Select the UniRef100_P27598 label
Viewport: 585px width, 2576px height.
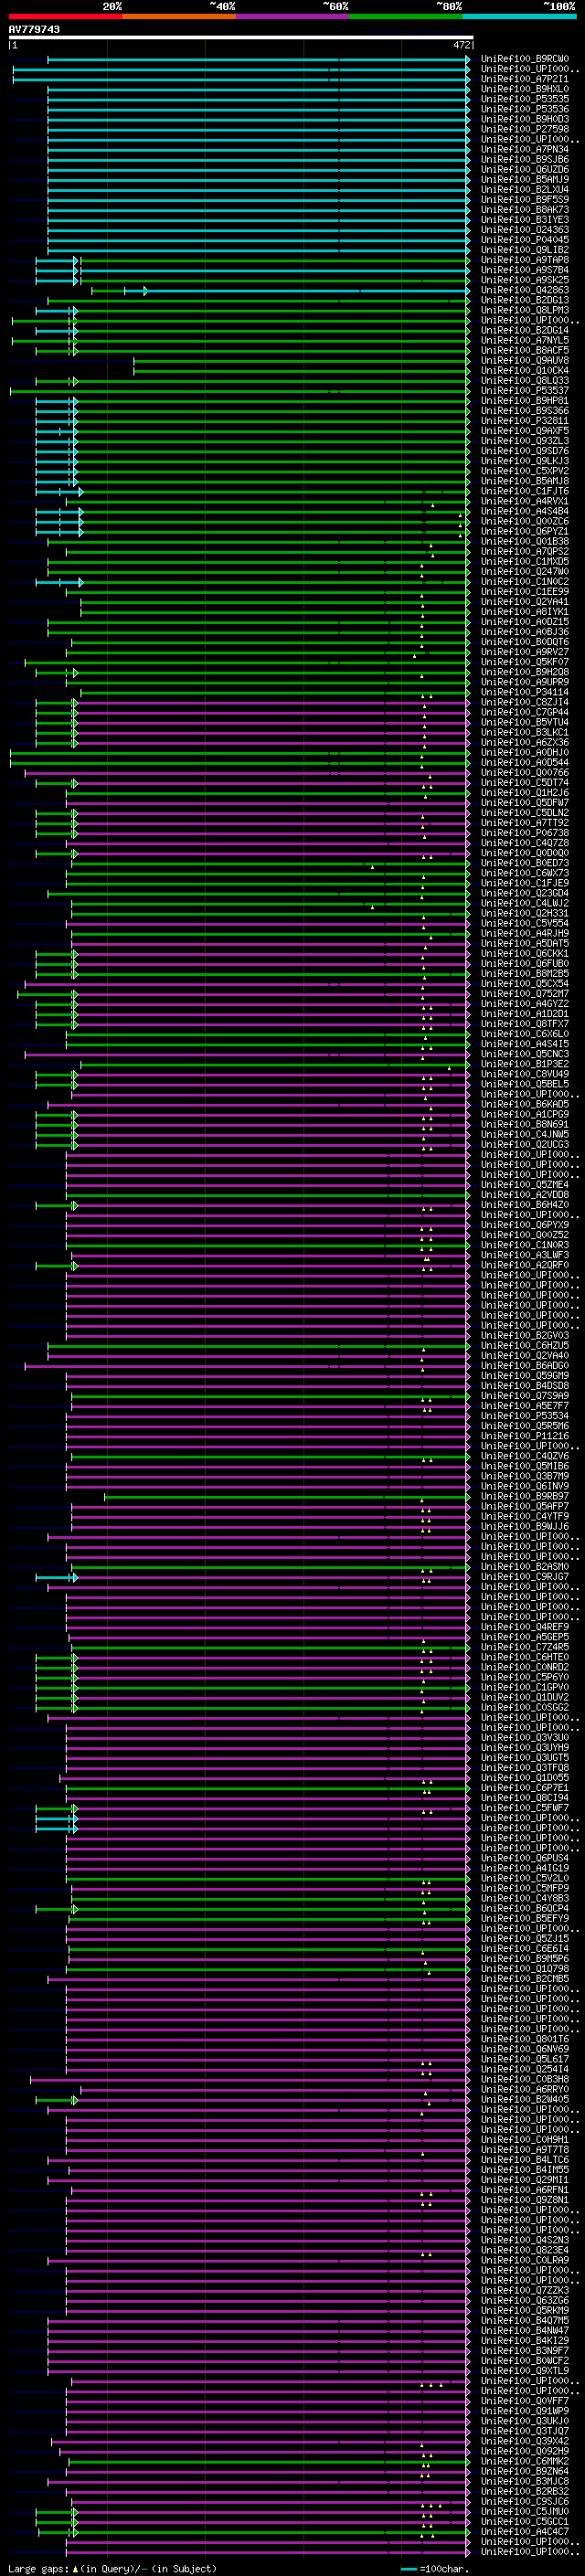point(525,129)
